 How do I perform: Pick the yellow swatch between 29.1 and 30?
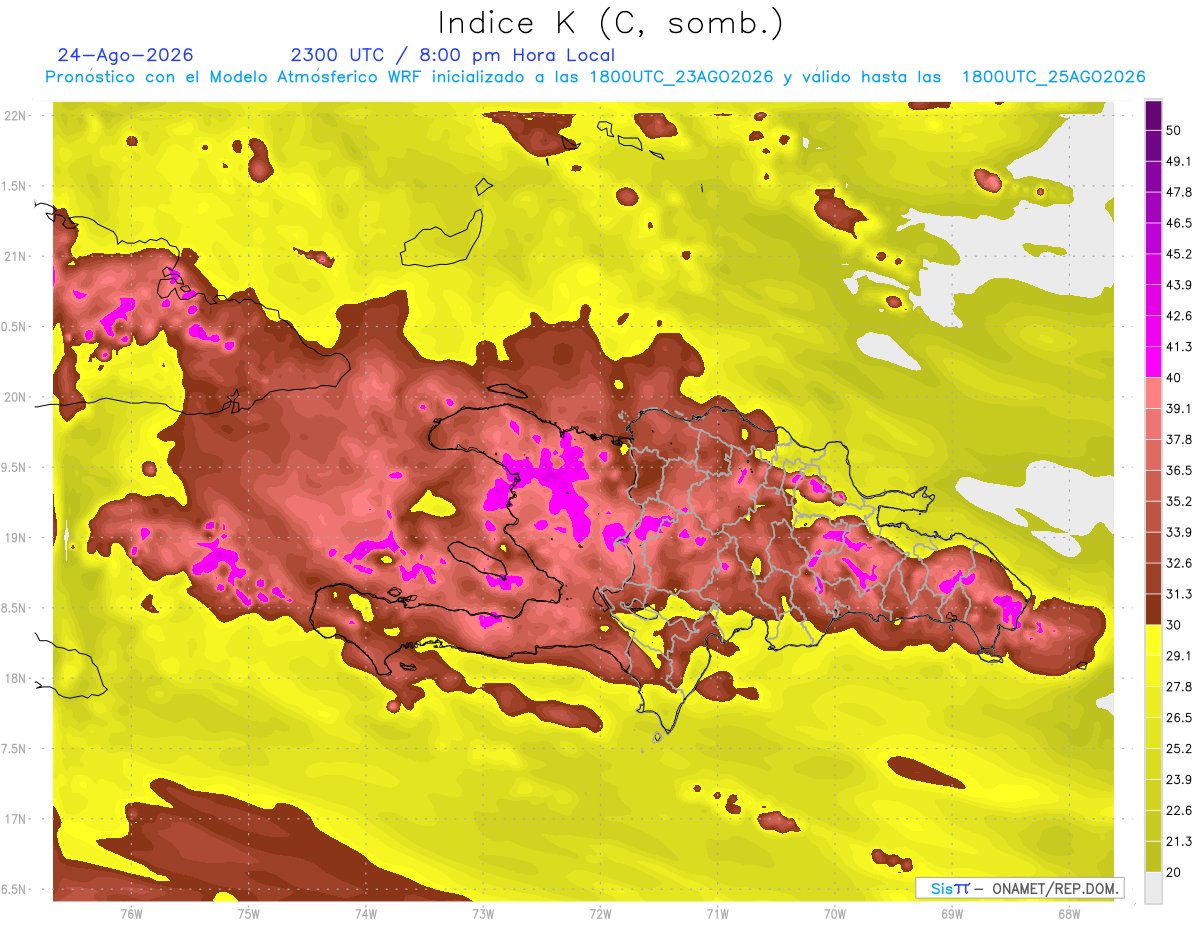coord(1153,640)
